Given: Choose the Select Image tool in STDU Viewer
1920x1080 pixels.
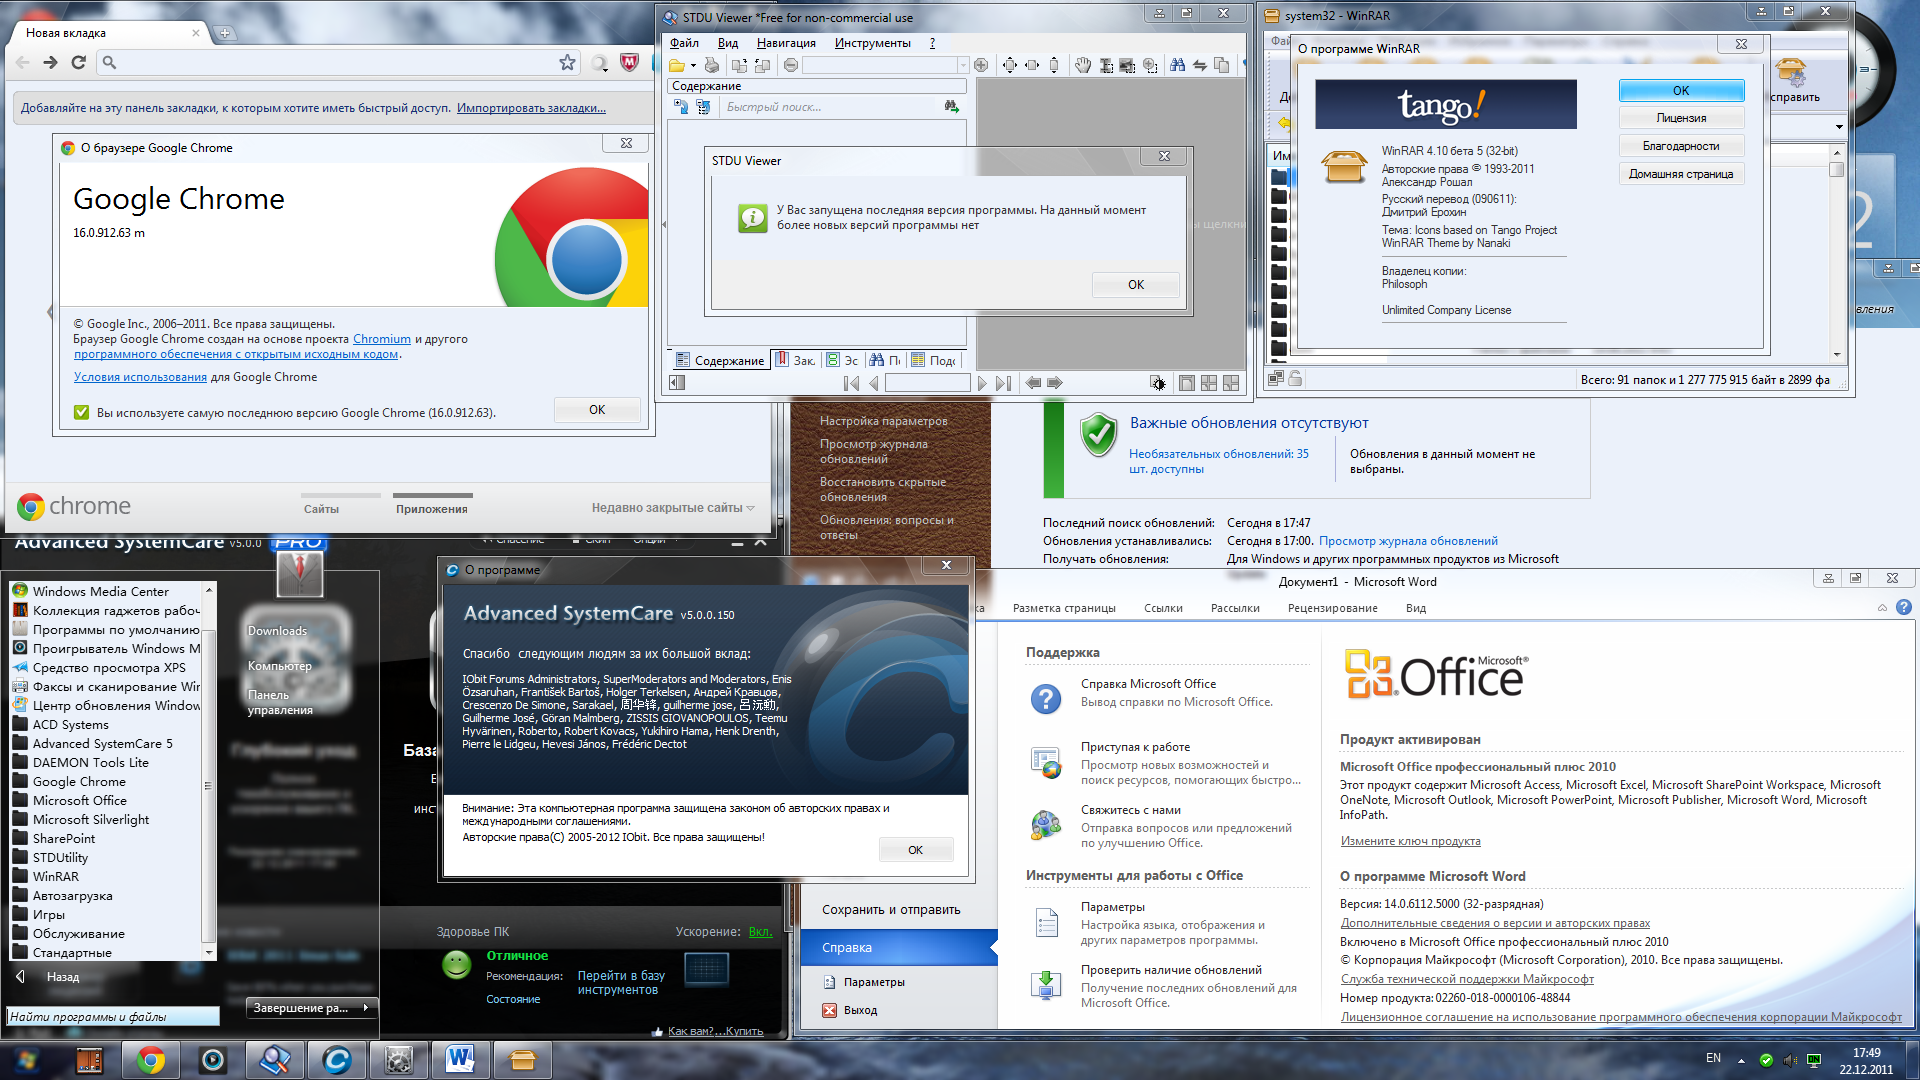Looking at the screenshot, I should pyautogui.click(x=1128, y=66).
